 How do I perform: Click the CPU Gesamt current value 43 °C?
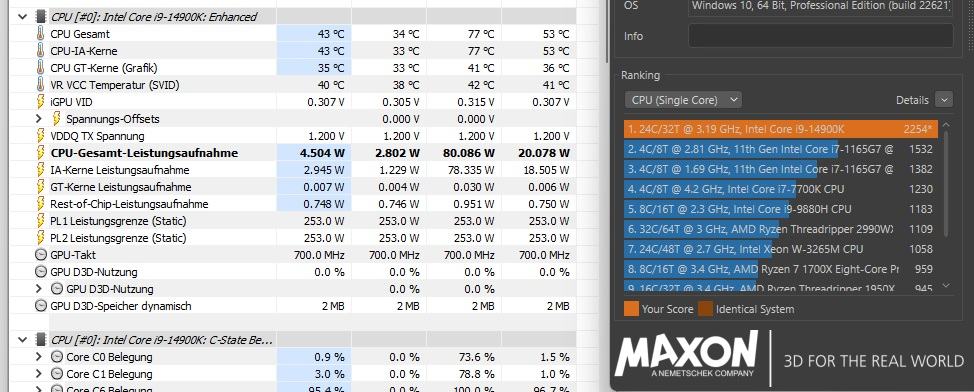coord(330,34)
